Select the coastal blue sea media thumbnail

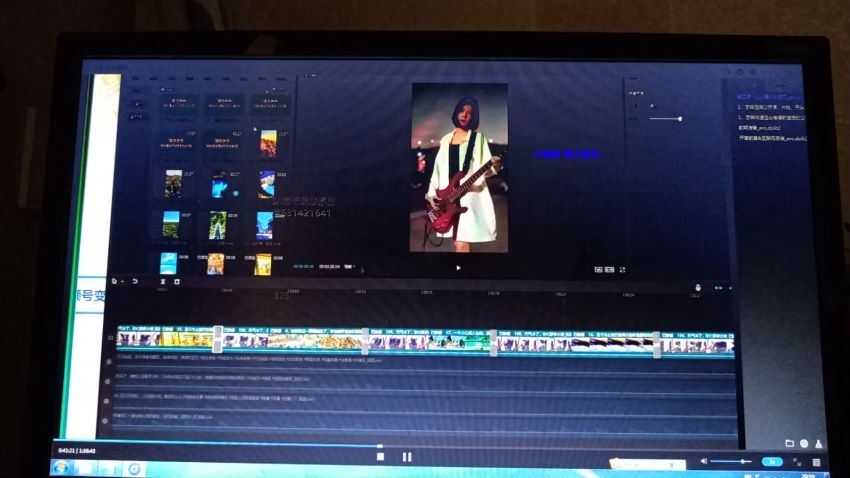265,225
